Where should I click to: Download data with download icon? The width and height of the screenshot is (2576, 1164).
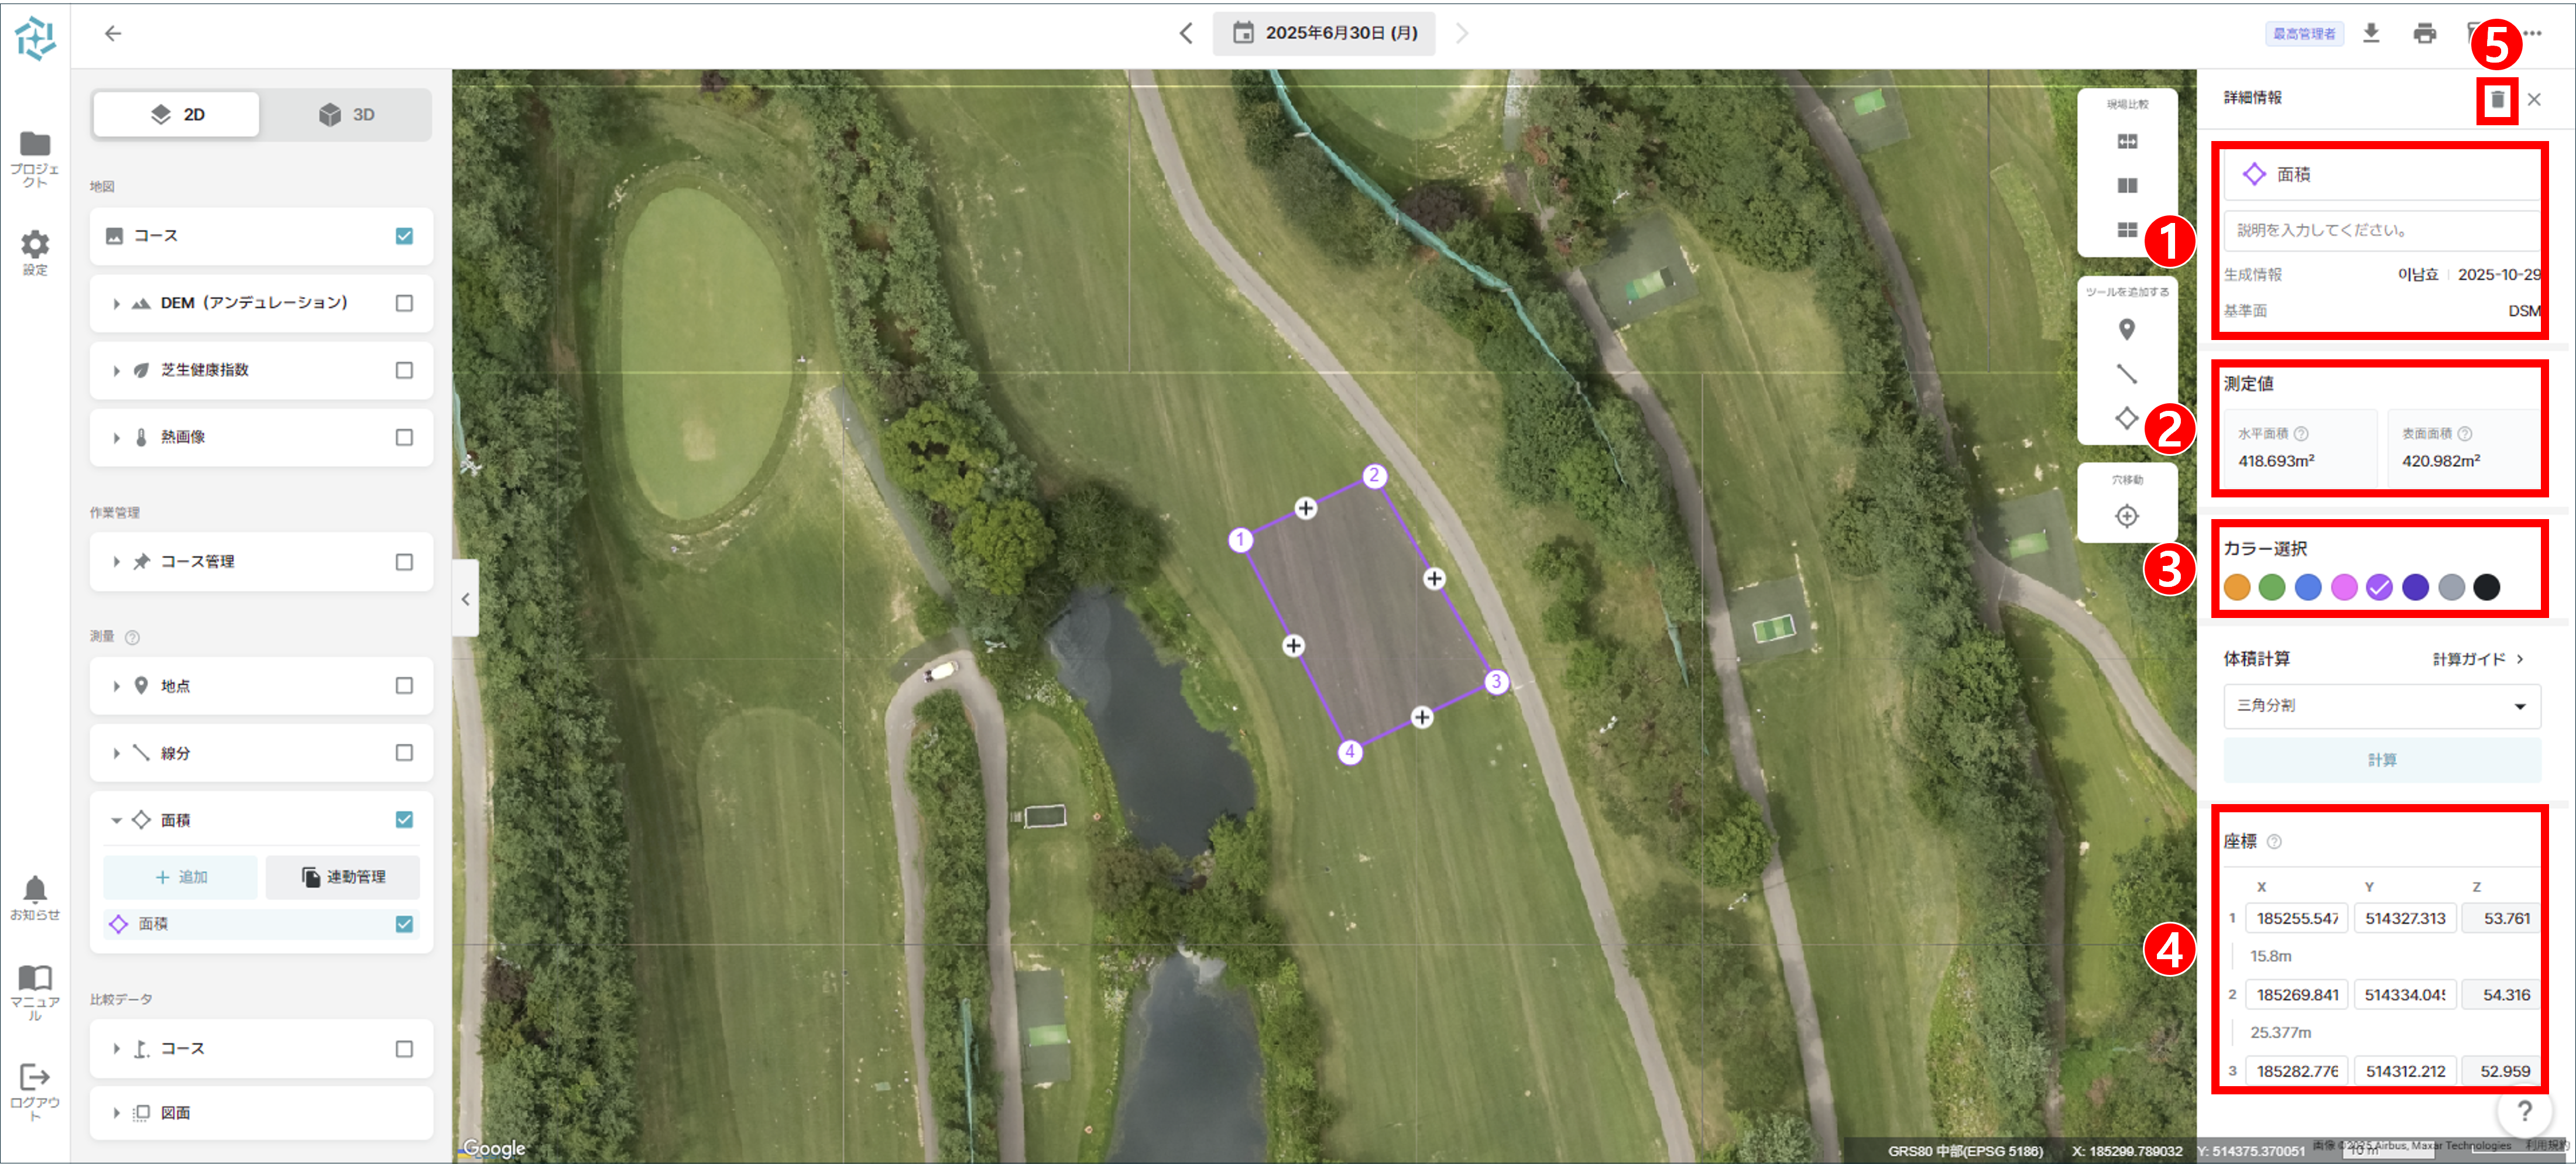click(2371, 33)
